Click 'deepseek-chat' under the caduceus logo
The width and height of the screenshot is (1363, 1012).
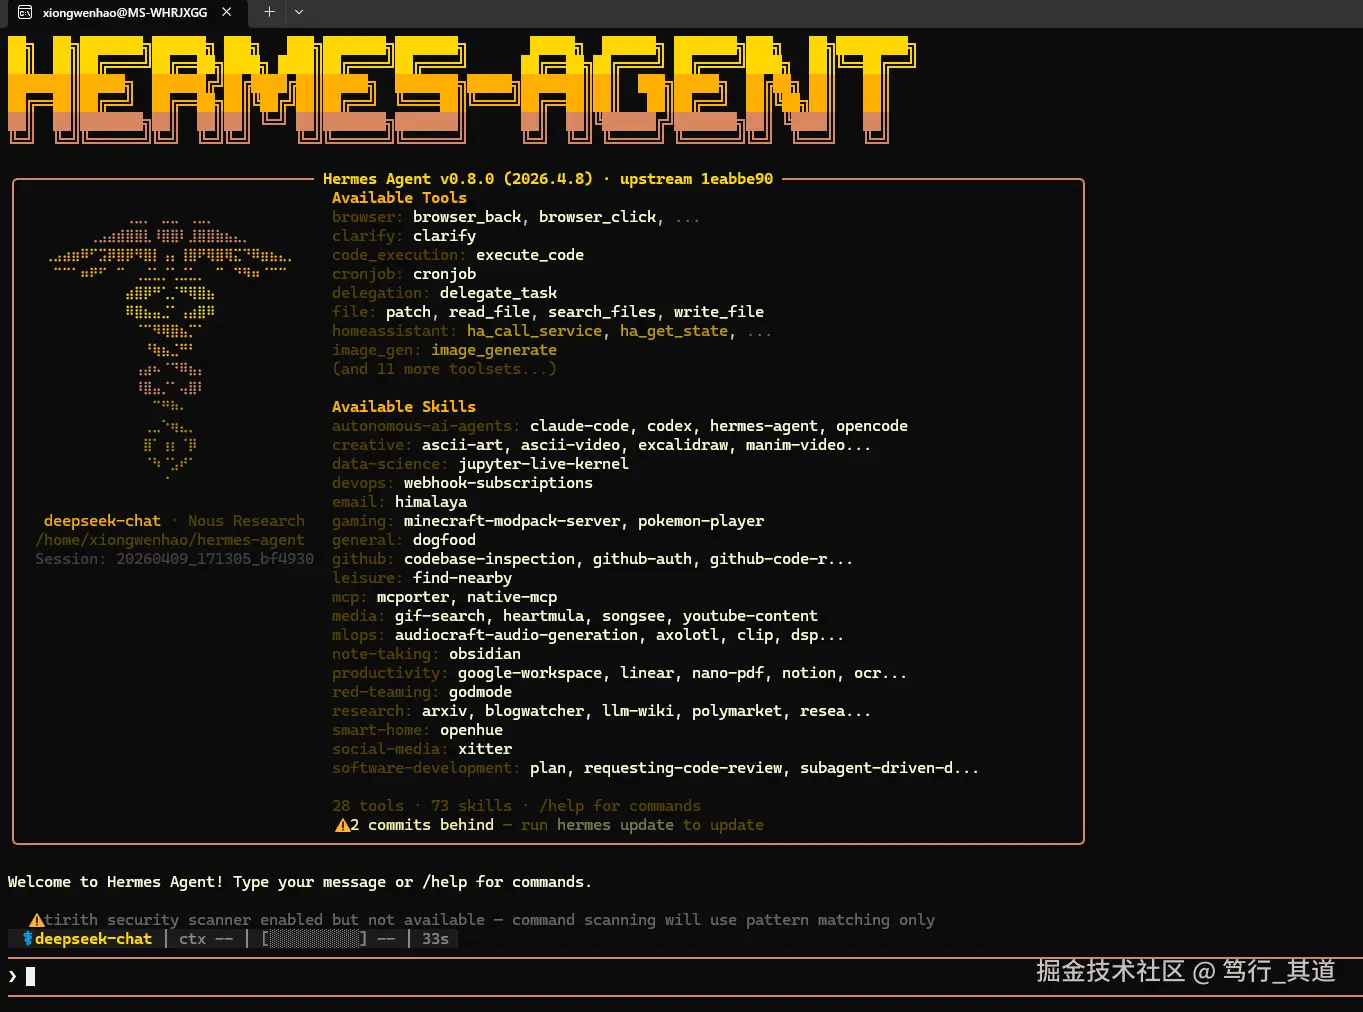point(102,521)
